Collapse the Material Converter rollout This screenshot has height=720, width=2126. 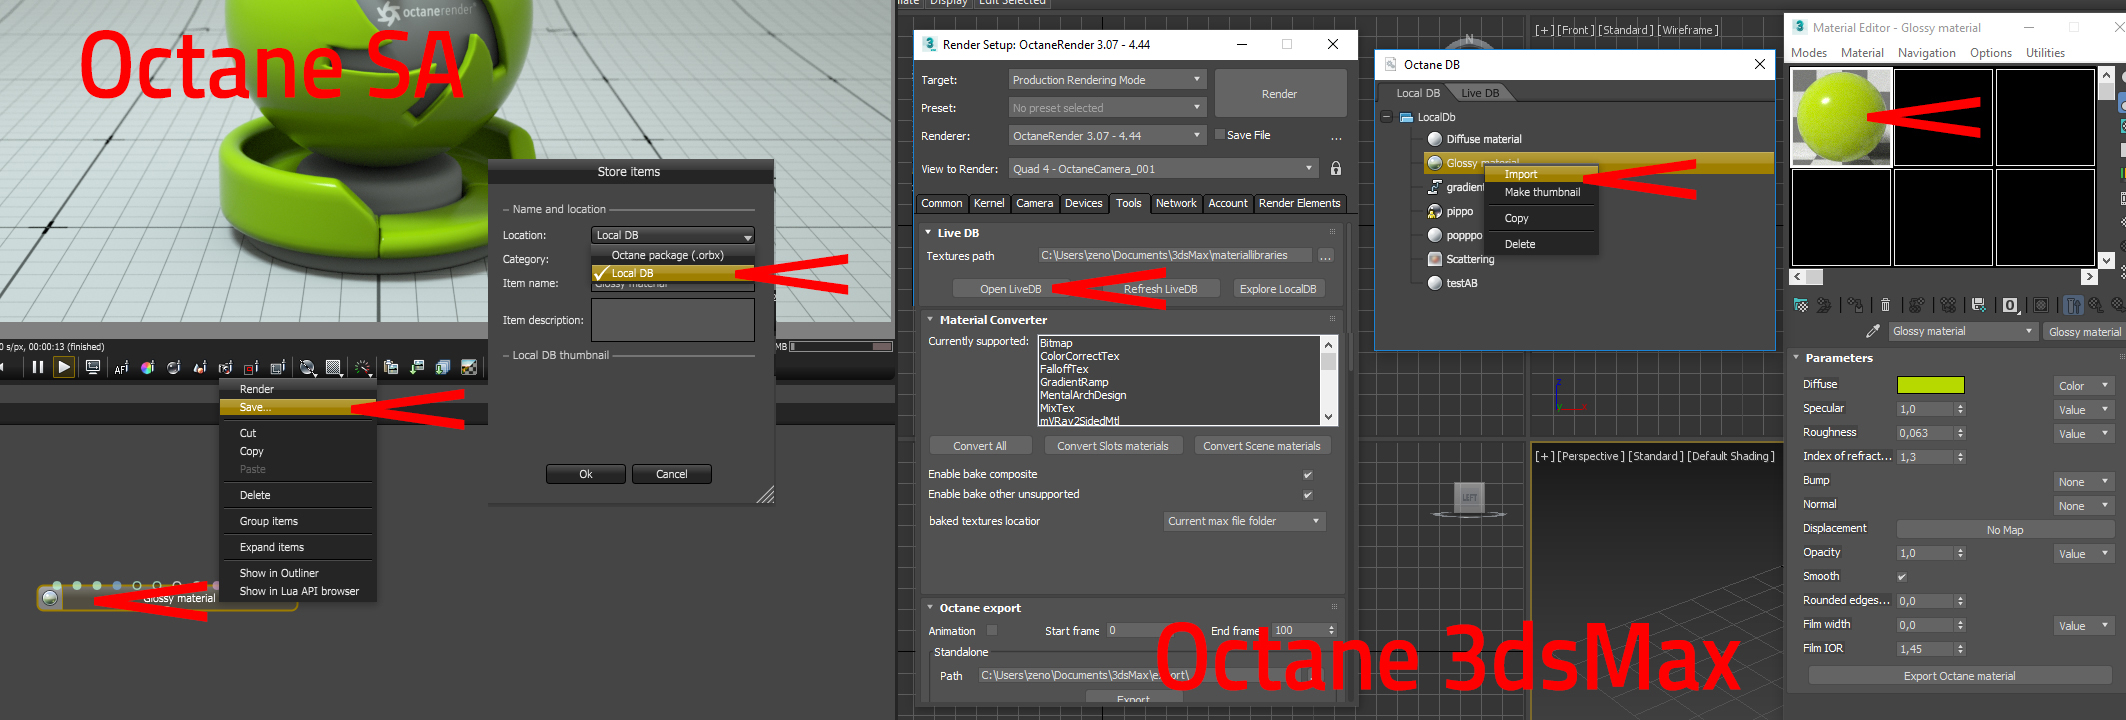click(x=930, y=320)
